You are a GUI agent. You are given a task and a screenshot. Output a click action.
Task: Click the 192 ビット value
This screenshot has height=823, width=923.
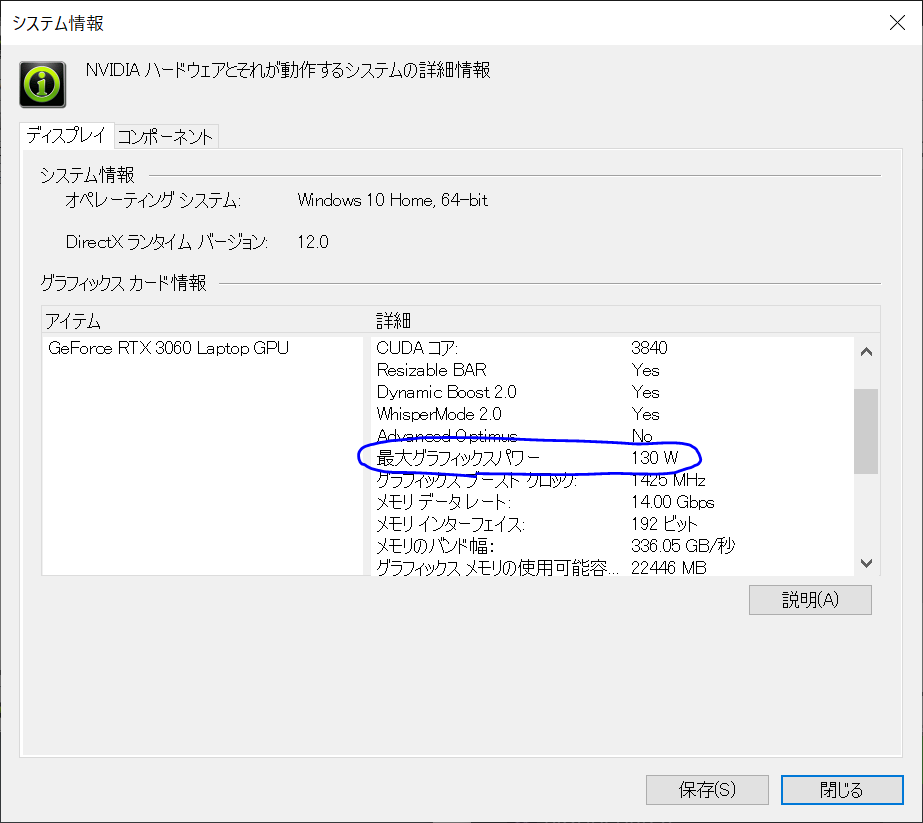(664, 524)
